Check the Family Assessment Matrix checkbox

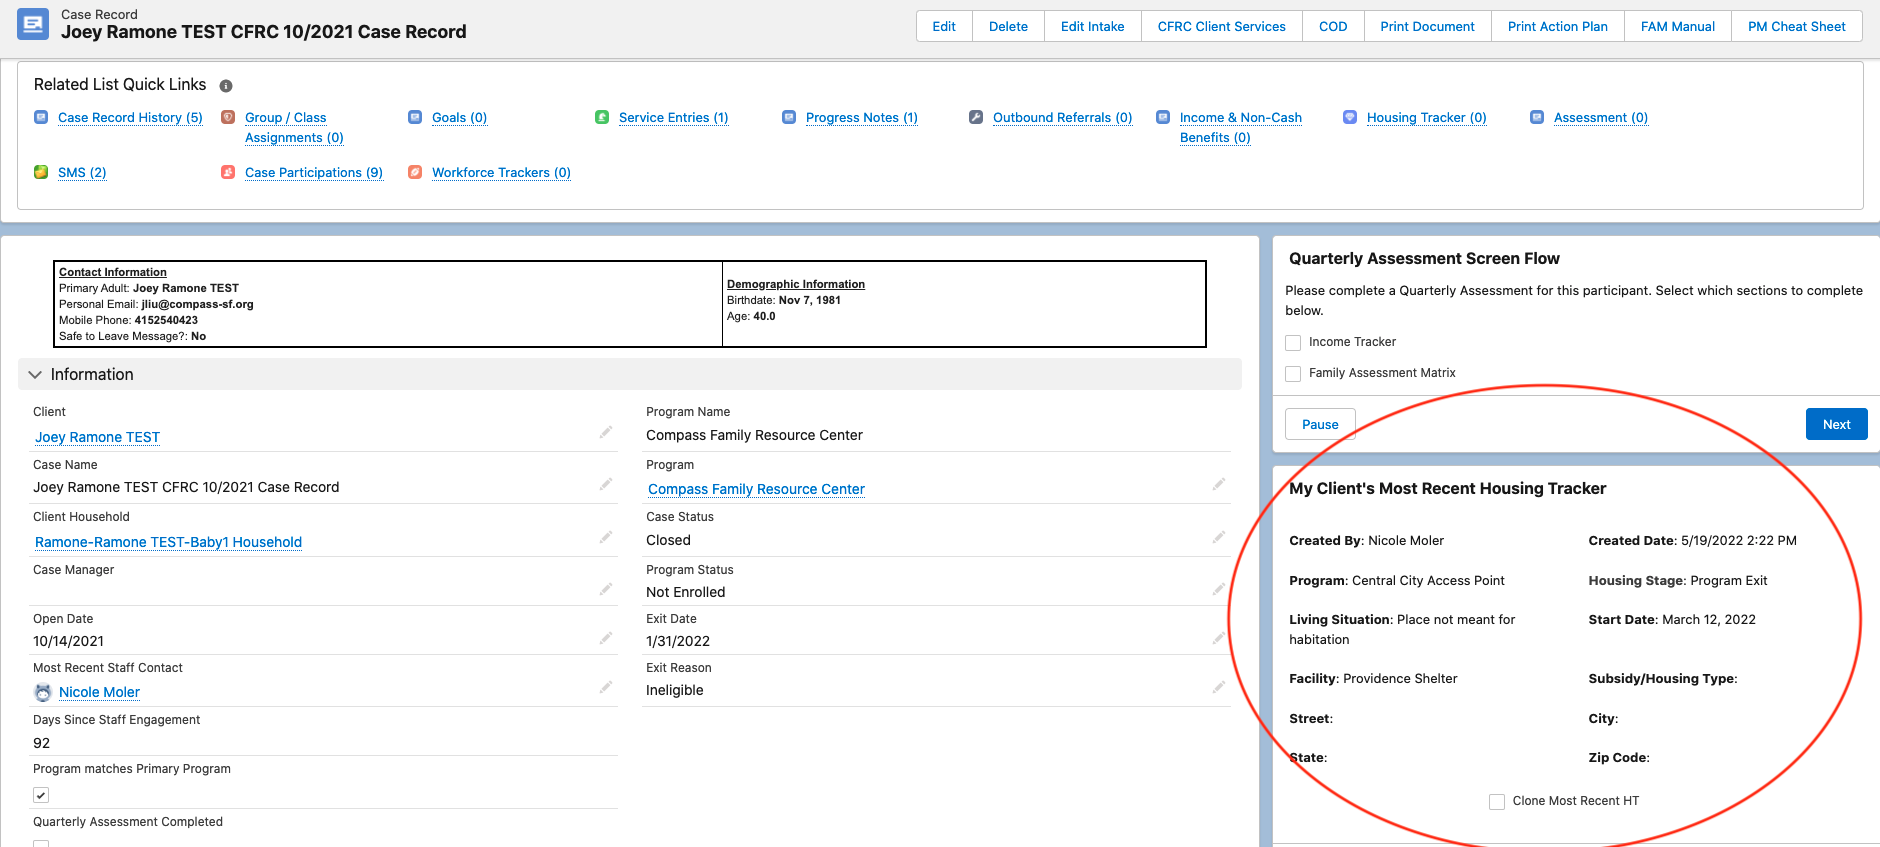click(1293, 374)
